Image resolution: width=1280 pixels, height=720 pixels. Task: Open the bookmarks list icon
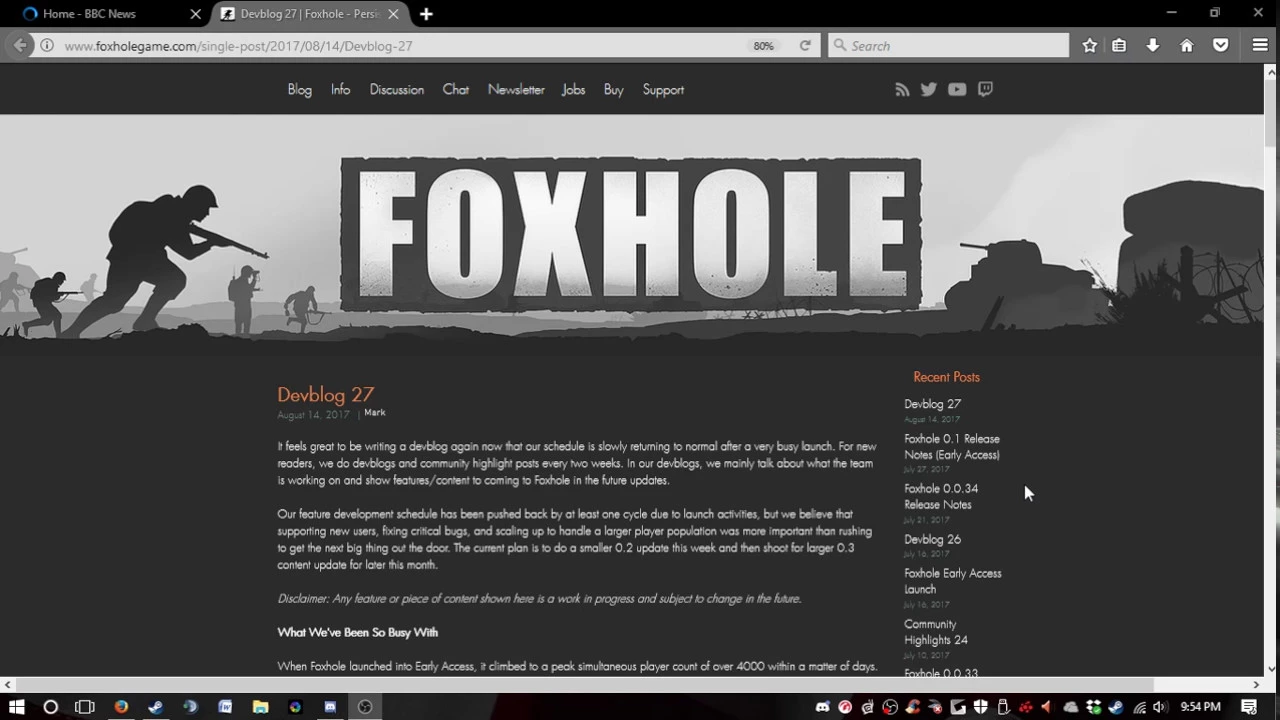[x=1119, y=45]
